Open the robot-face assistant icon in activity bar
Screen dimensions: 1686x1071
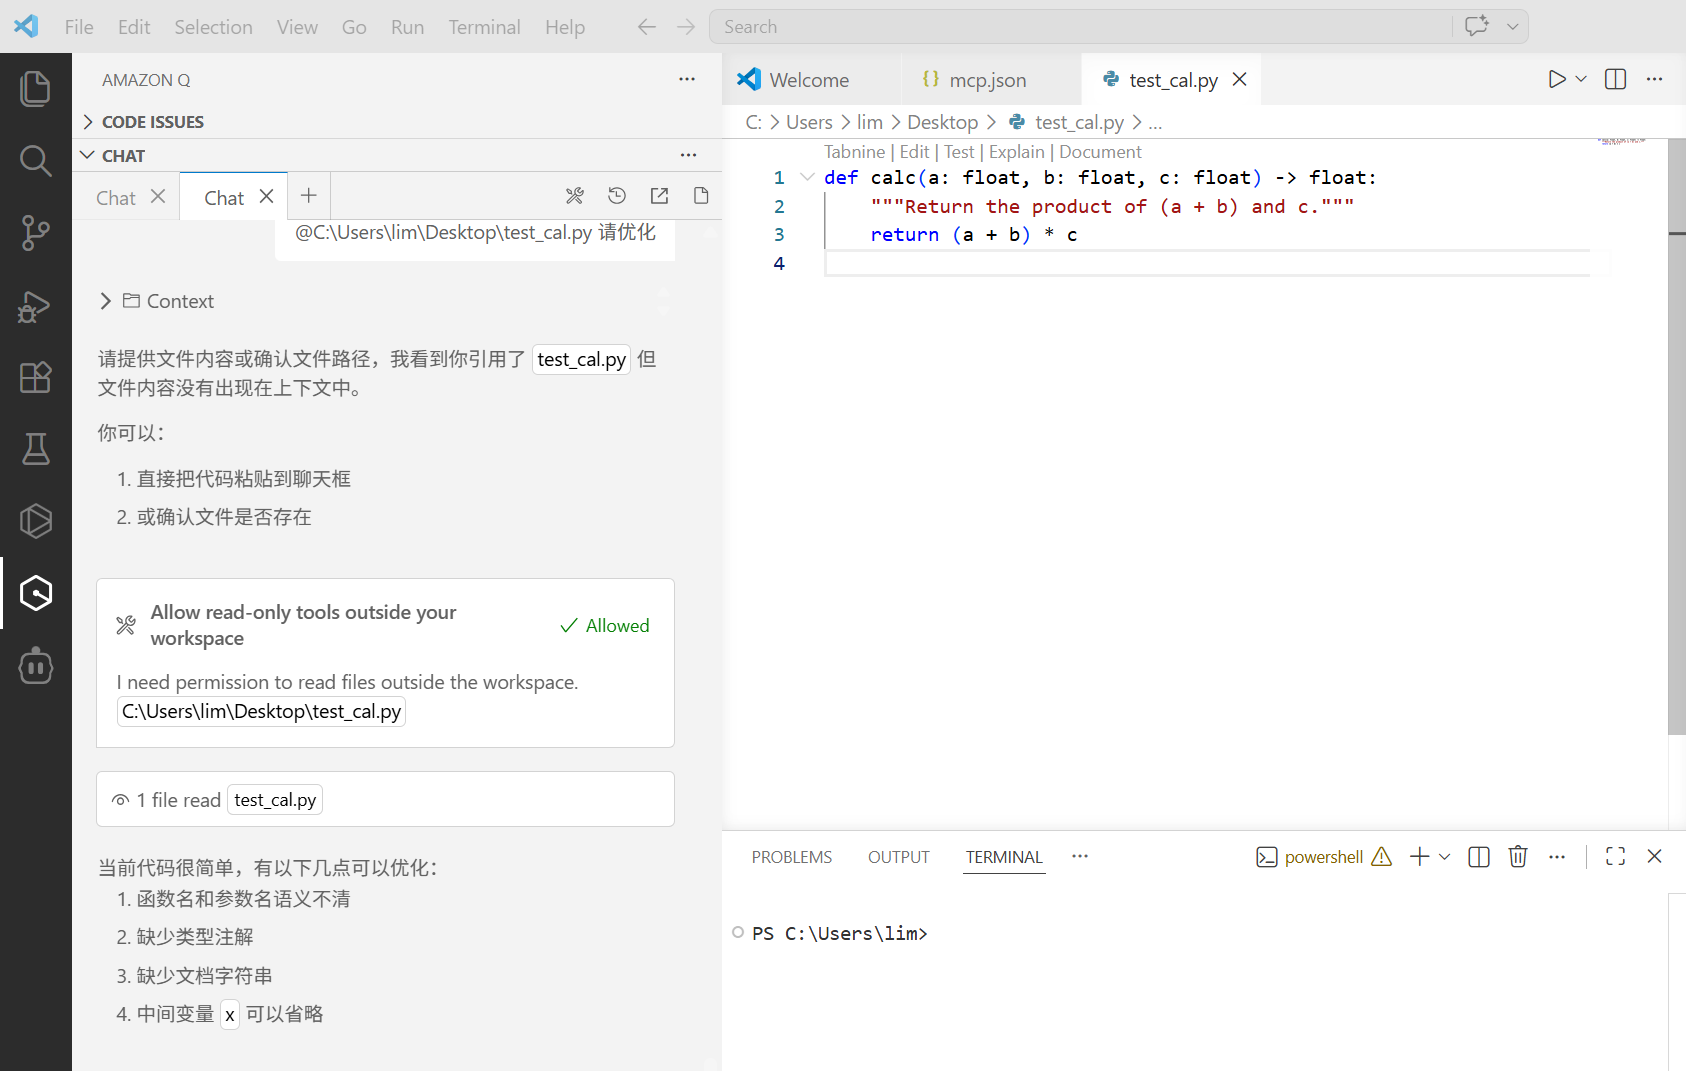click(36, 665)
